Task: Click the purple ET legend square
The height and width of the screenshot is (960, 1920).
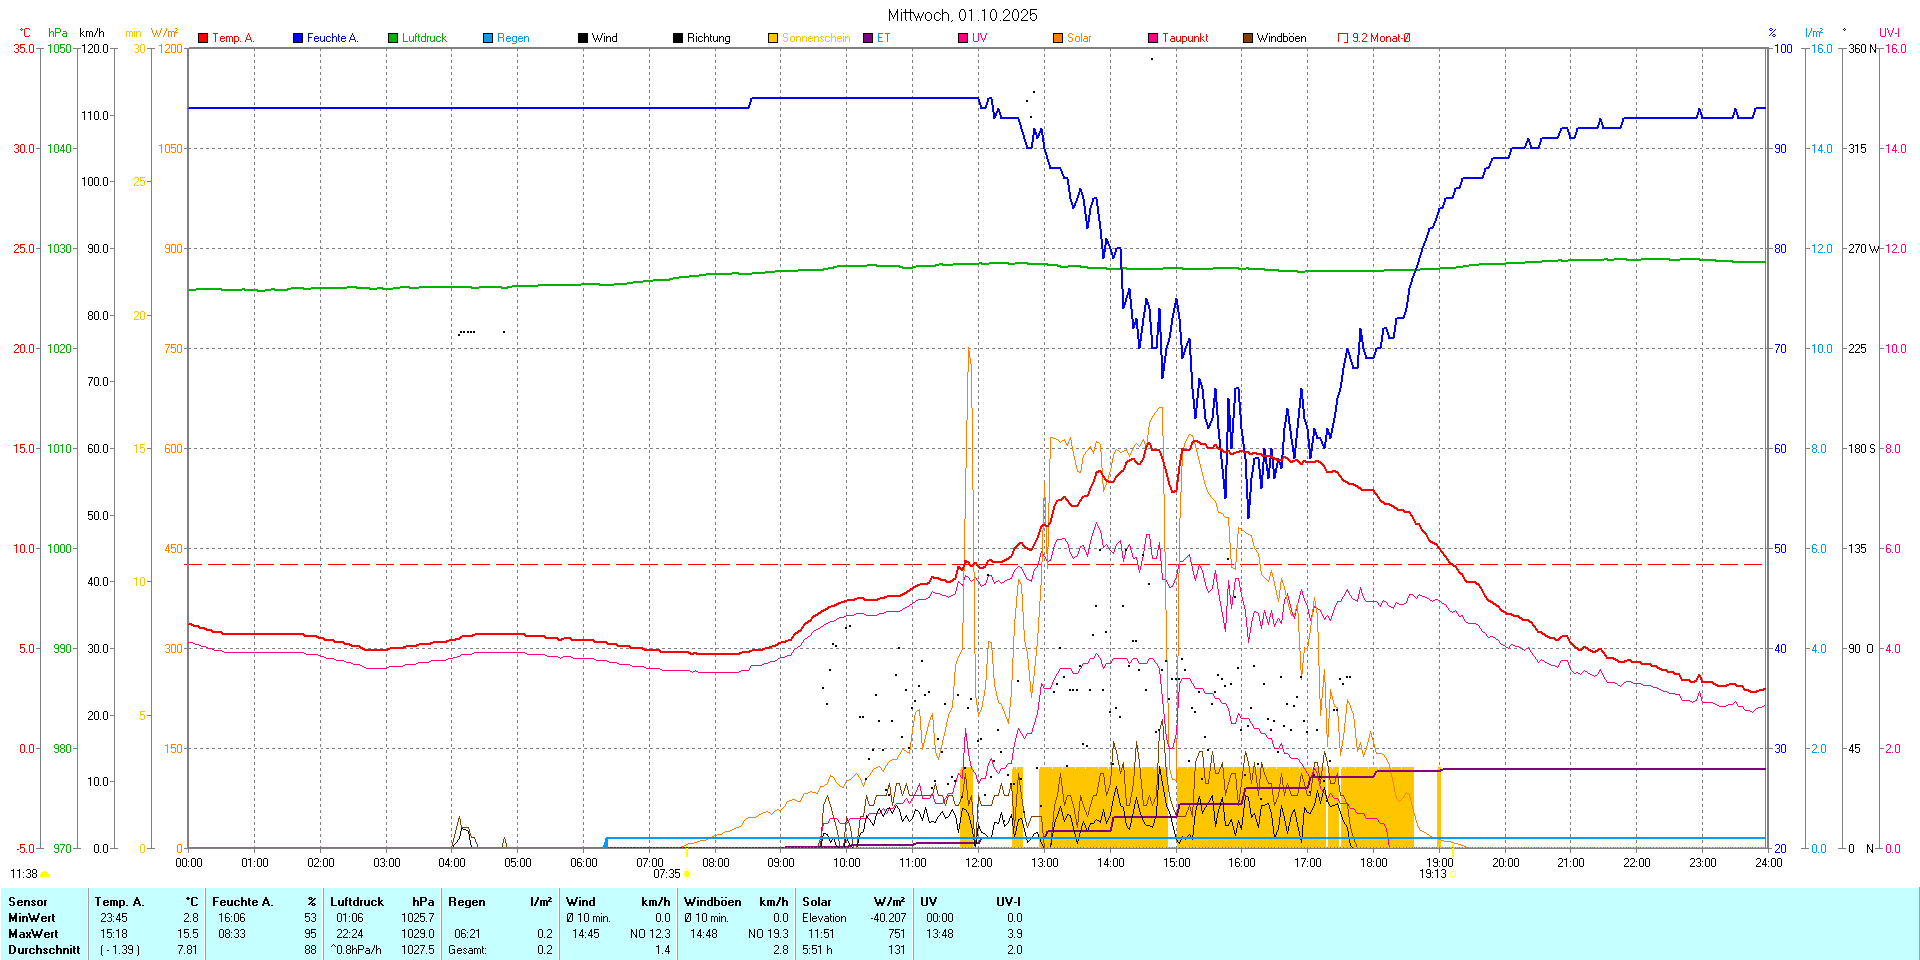Action: coord(868,38)
